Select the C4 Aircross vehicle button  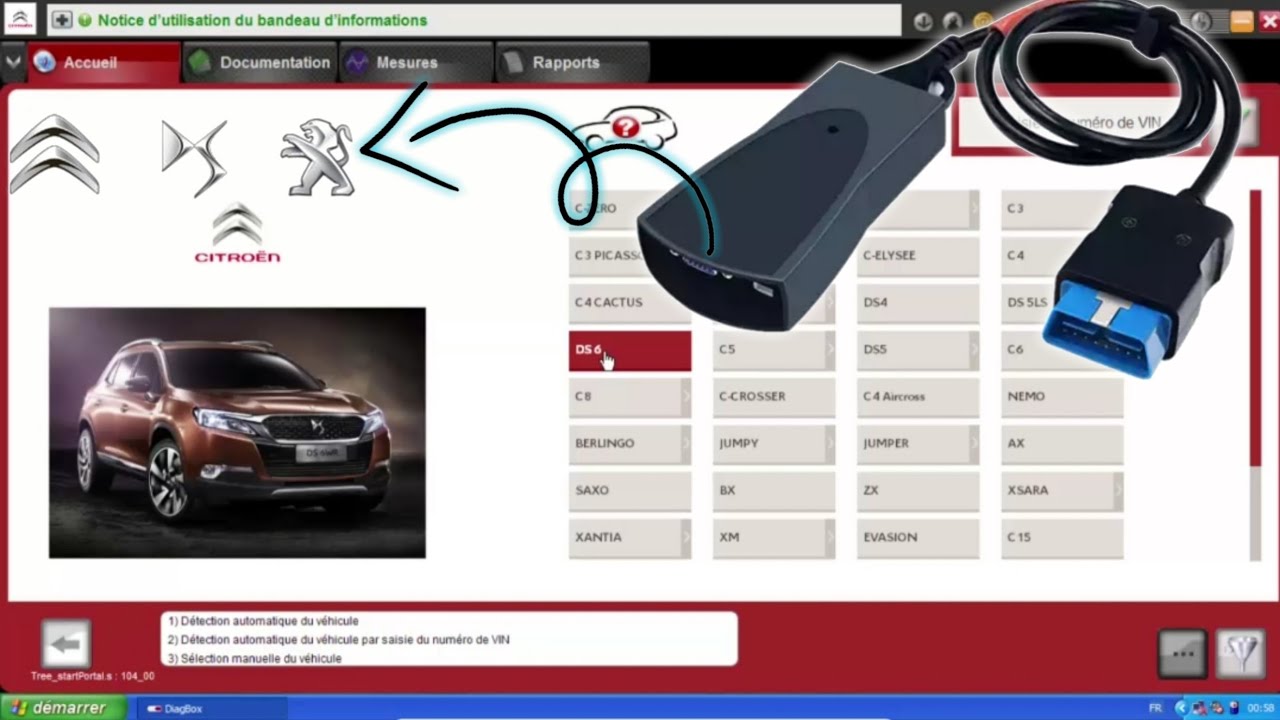918,397
